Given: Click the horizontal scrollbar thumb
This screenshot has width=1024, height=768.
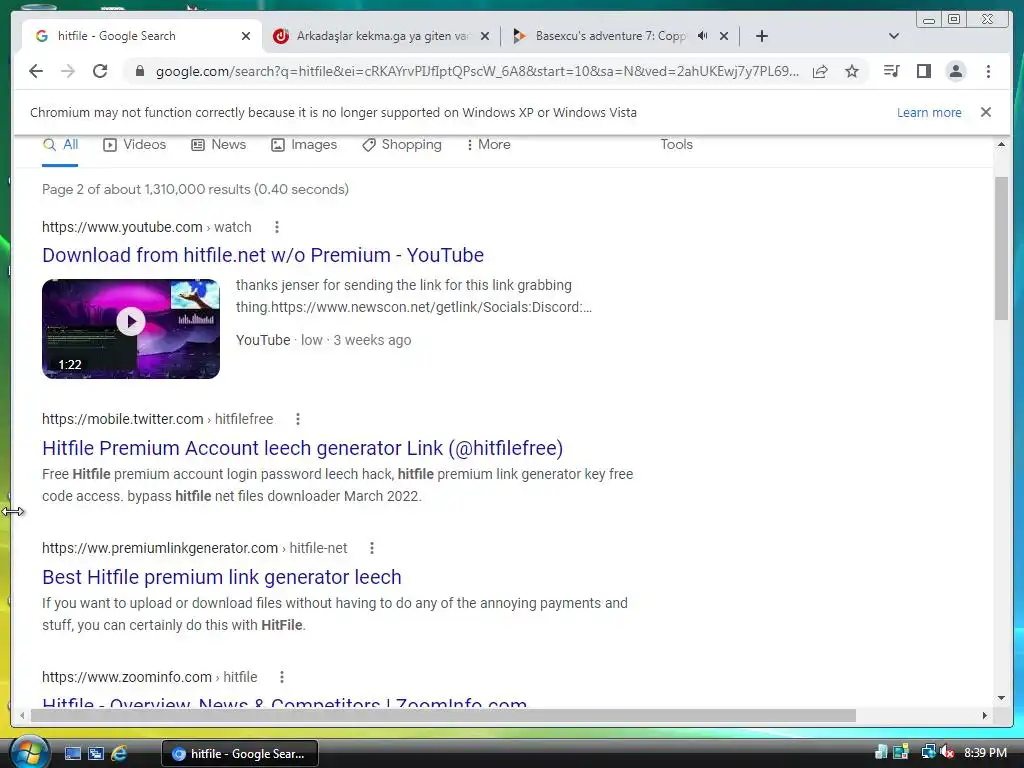Looking at the screenshot, I should pos(443,716).
